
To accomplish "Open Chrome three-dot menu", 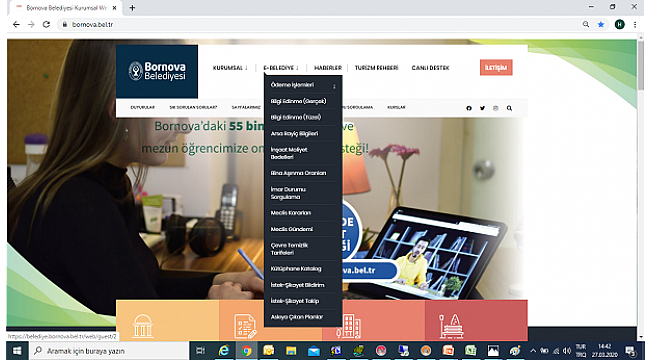I will (635, 24).
